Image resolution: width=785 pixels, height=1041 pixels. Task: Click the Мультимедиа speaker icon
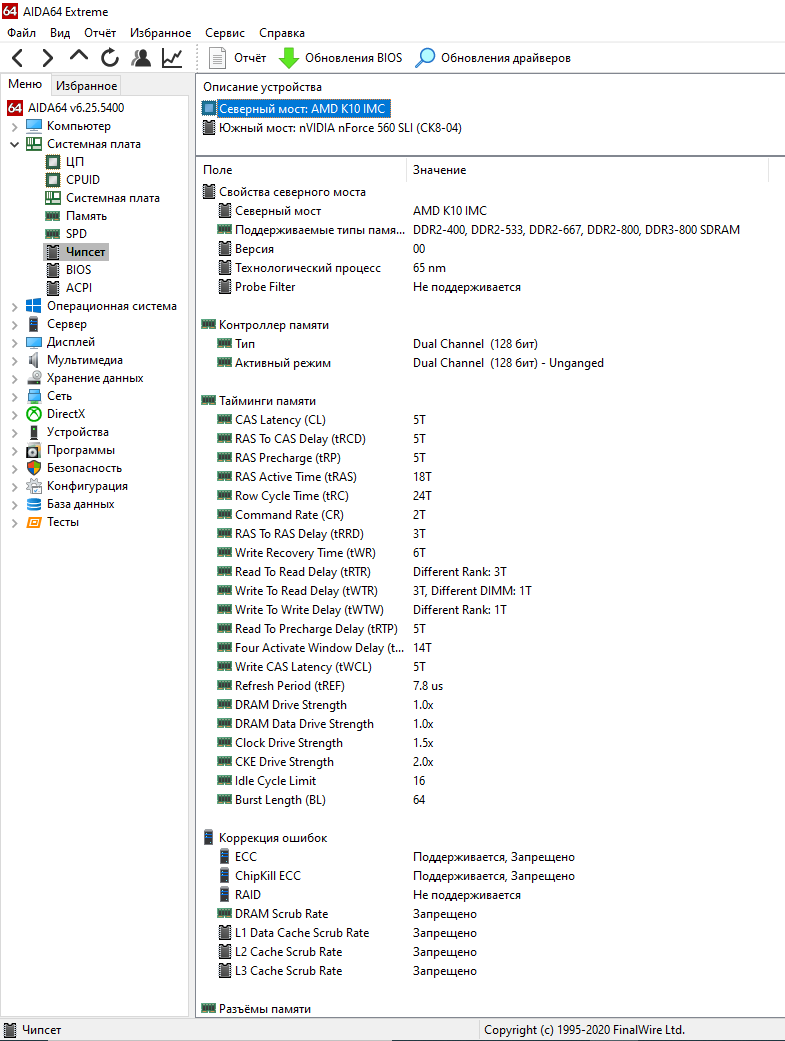coord(34,360)
